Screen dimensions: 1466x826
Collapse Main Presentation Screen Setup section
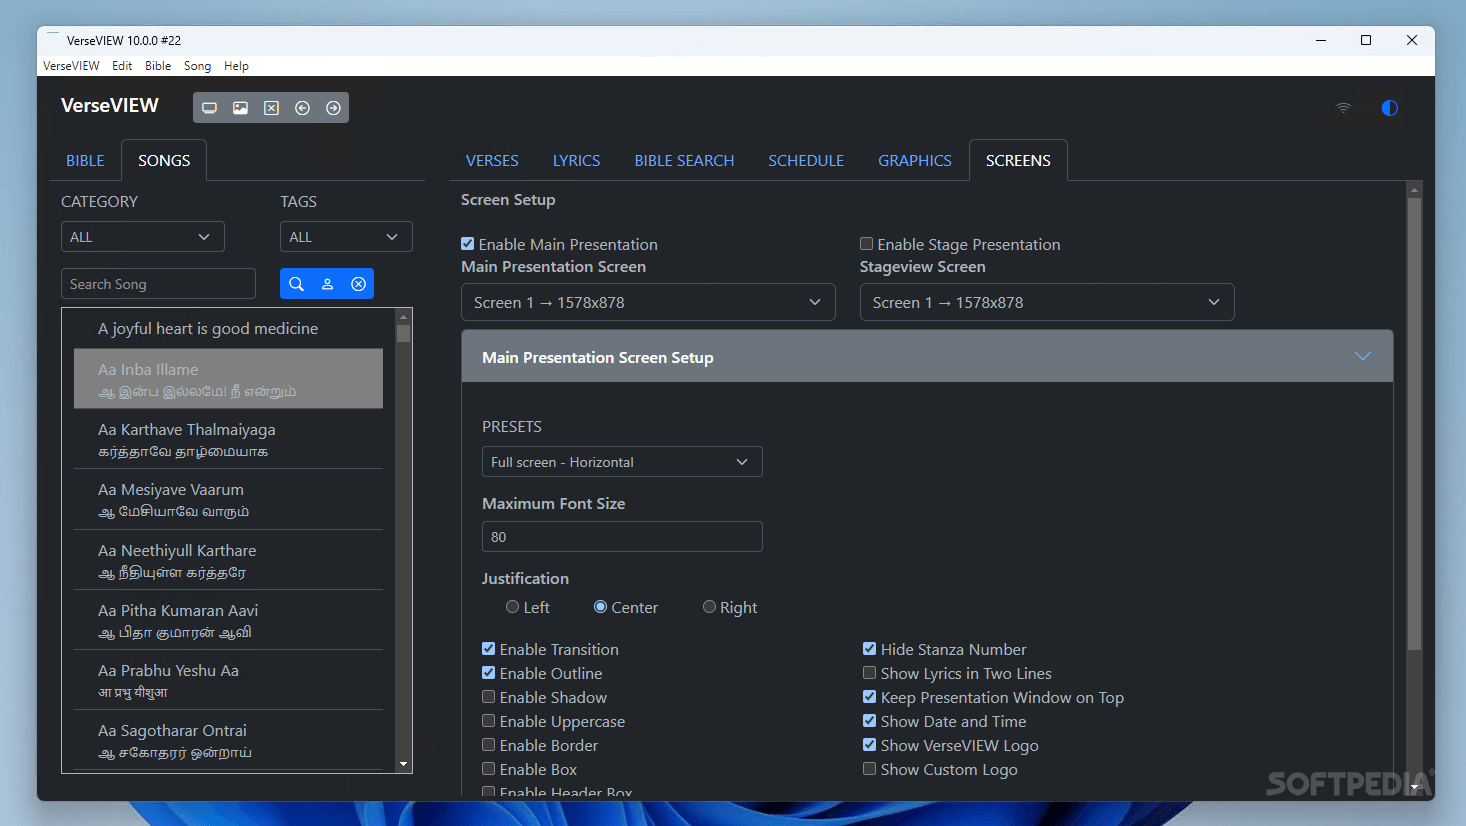pos(927,357)
